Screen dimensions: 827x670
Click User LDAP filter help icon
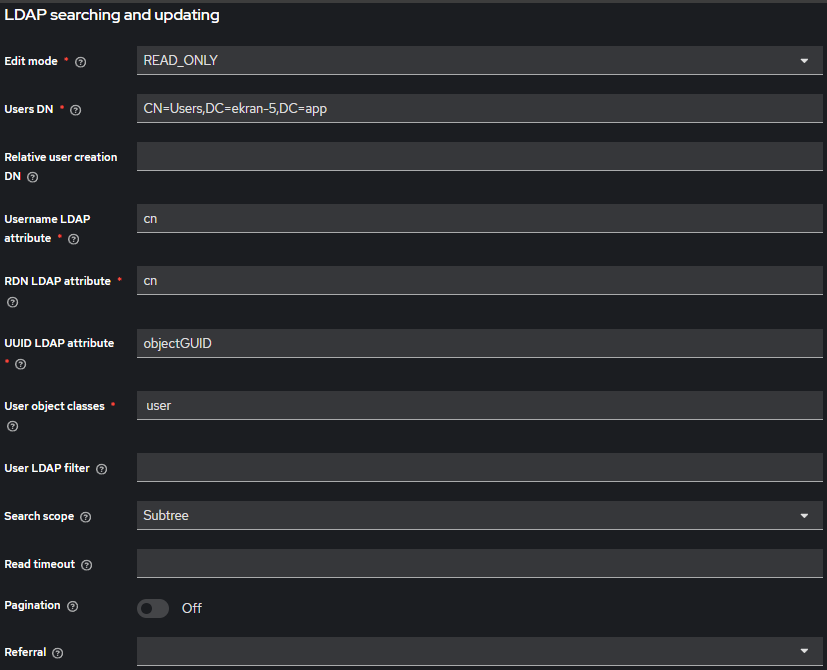coord(101,469)
